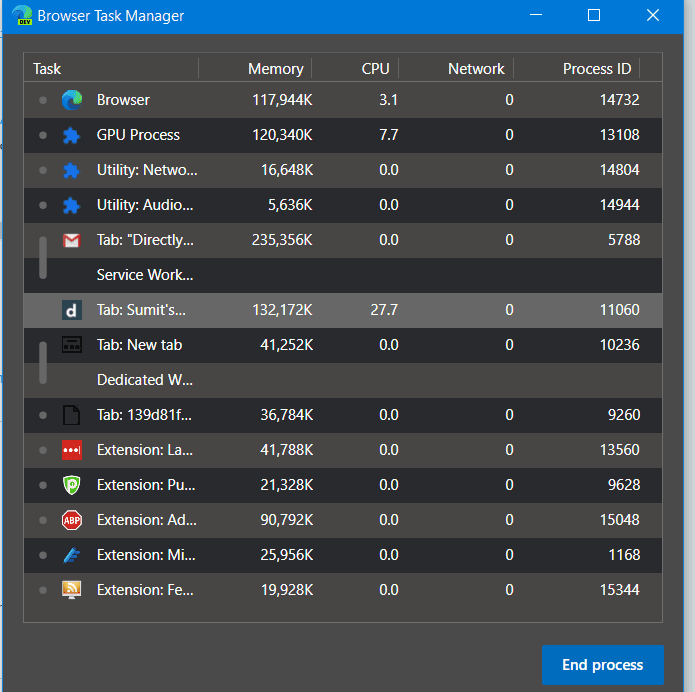Viewport: 695px width, 692px height.
Task: Close the Browser Task Manager window
Action: click(652, 15)
